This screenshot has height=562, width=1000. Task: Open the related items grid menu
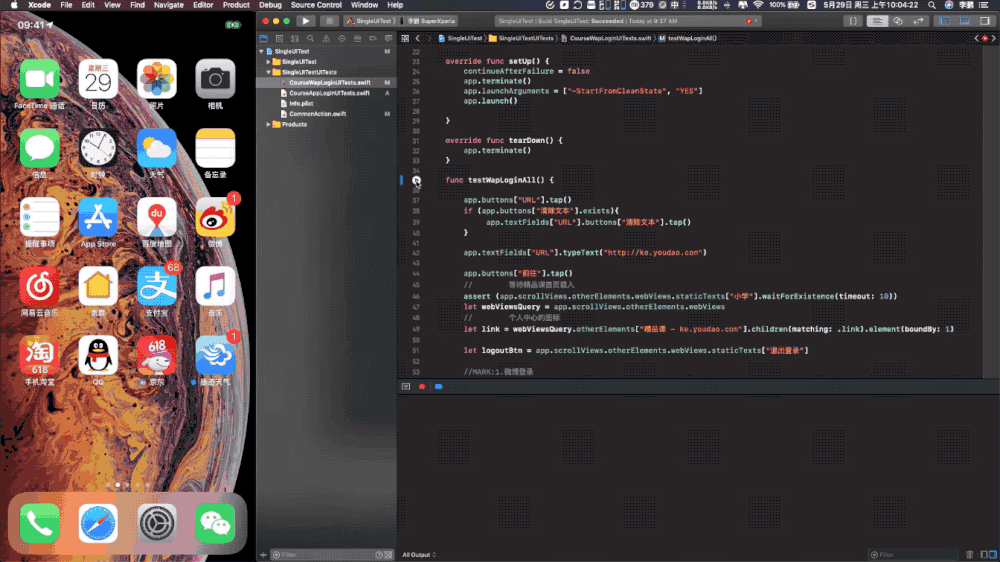coord(405,38)
